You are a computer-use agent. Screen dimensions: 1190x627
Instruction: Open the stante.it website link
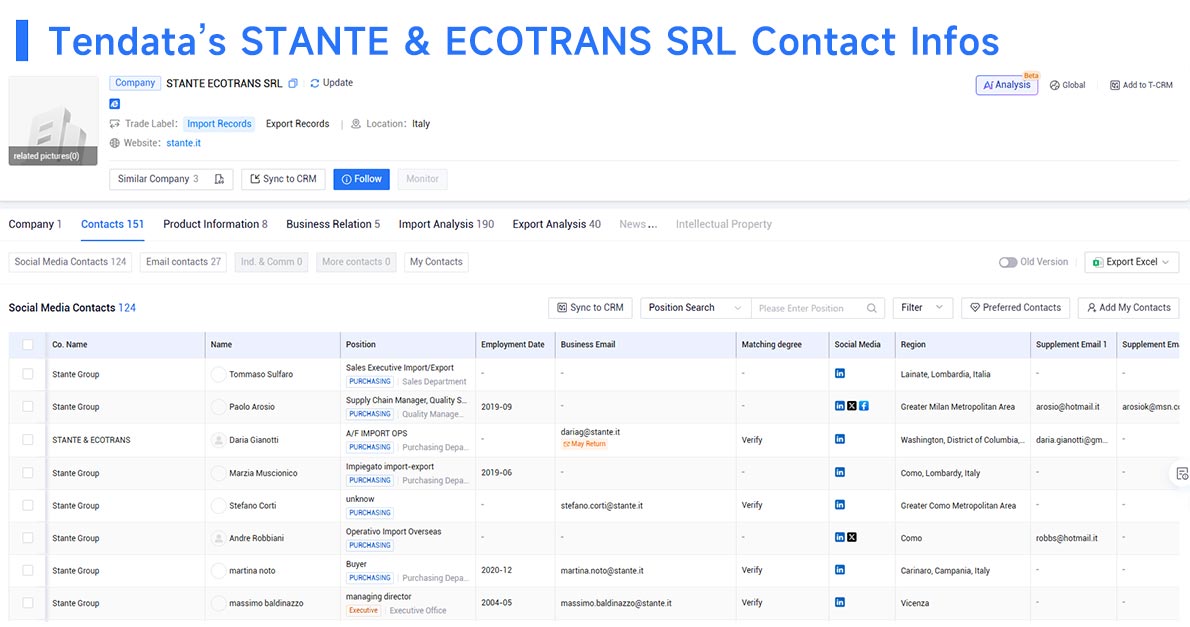tap(184, 143)
